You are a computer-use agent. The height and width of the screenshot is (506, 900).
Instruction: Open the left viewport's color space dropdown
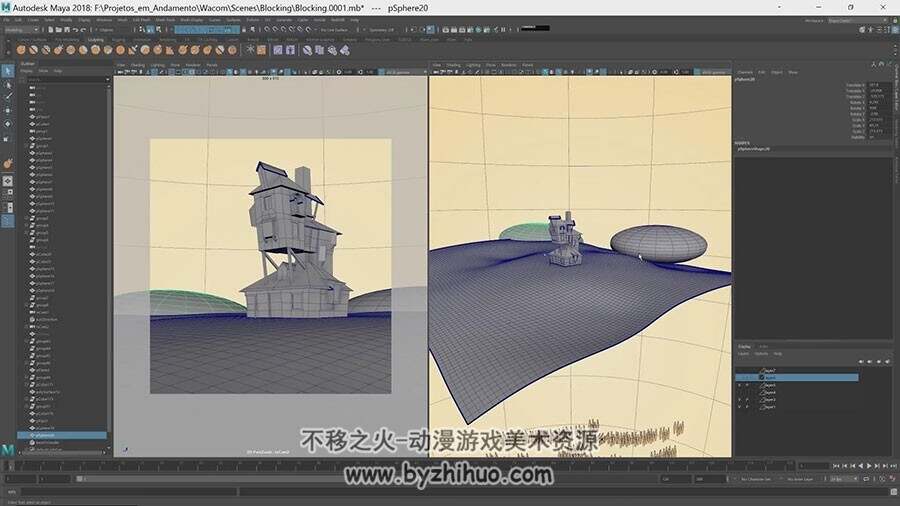click(x=405, y=72)
